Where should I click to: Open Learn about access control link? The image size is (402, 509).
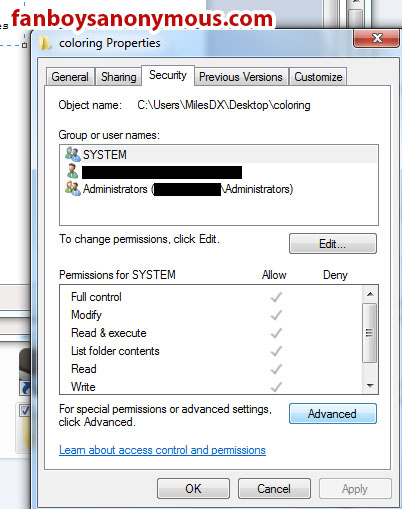(x=162, y=450)
